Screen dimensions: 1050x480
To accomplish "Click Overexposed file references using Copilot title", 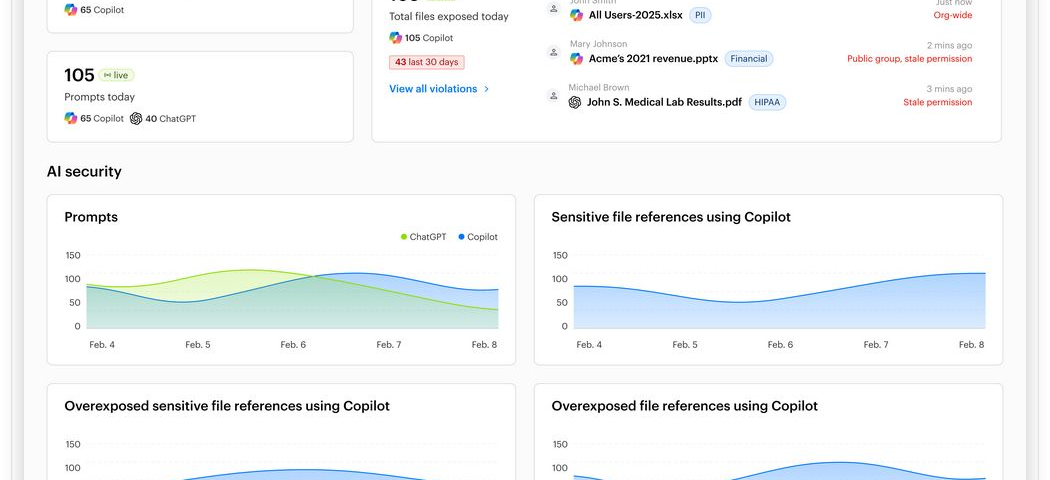I will tap(684, 406).
